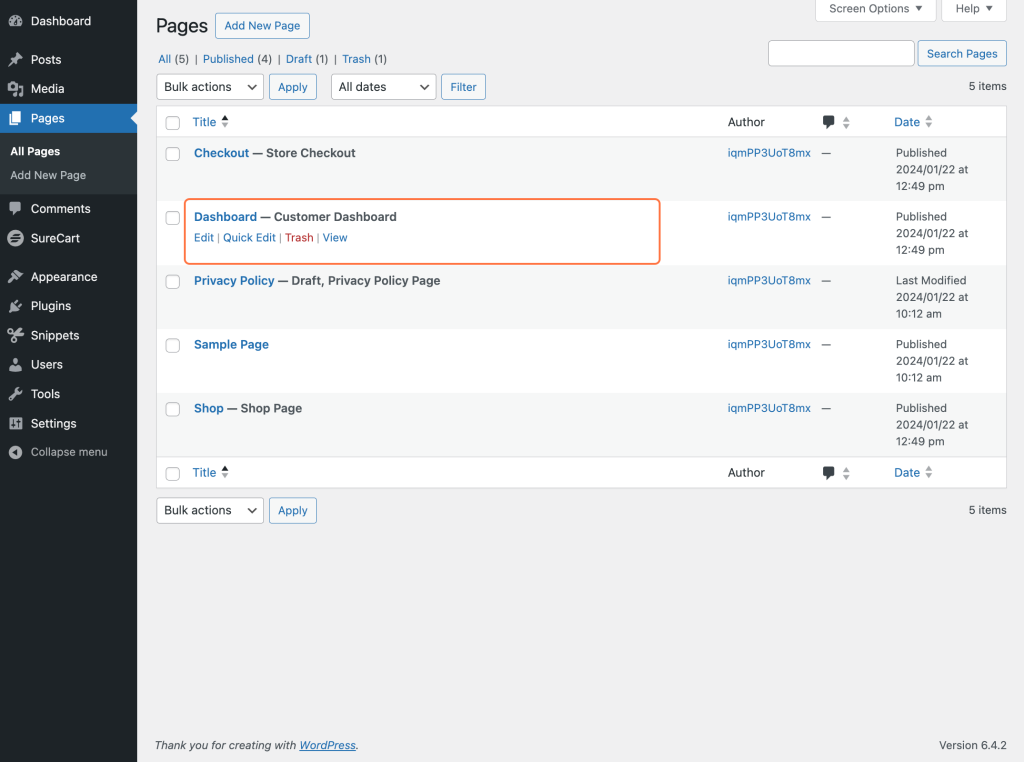Expand the Screen Options panel

pyautogui.click(x=875, y=9)
